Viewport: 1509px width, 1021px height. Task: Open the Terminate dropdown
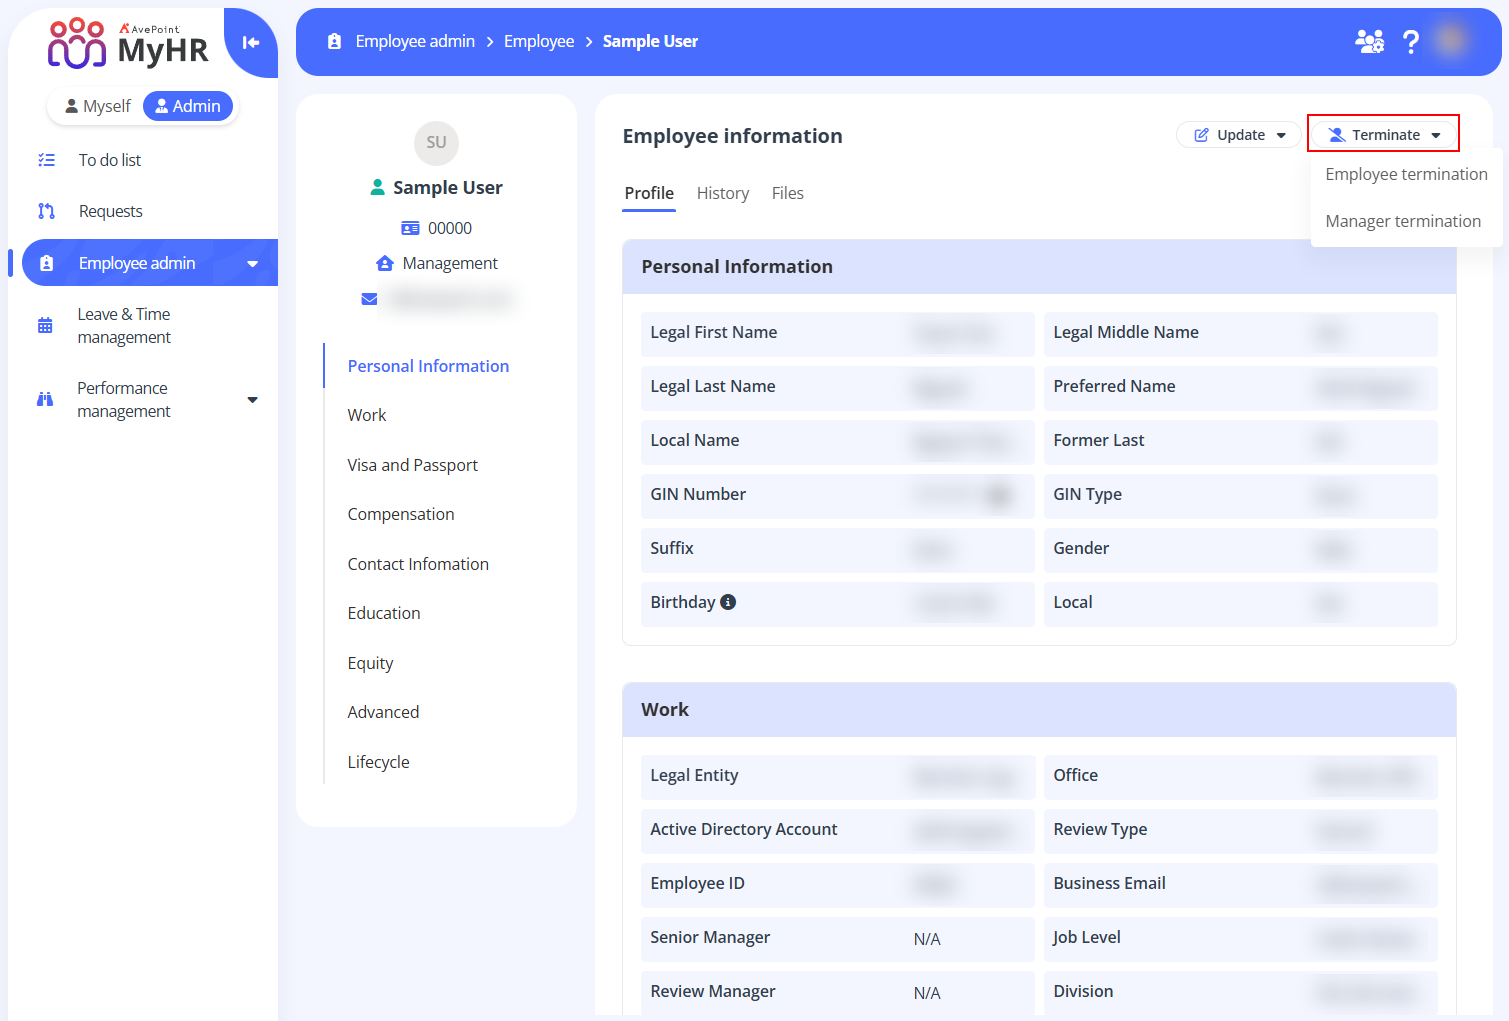click(1383, 135)
